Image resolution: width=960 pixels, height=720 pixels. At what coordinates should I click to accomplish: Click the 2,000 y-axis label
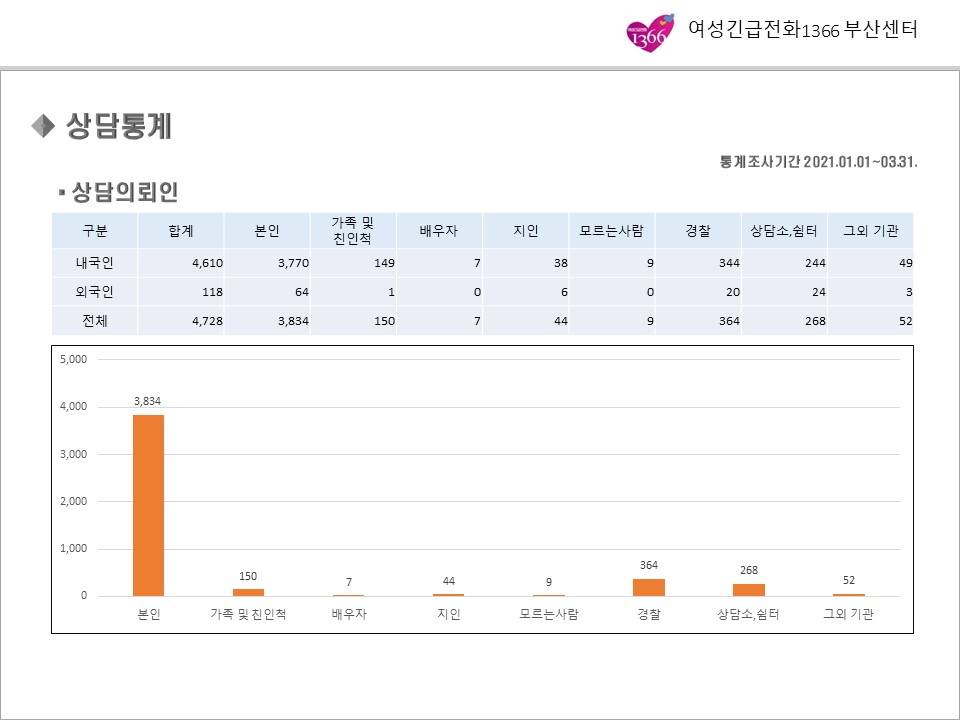[x=73, y=501]
